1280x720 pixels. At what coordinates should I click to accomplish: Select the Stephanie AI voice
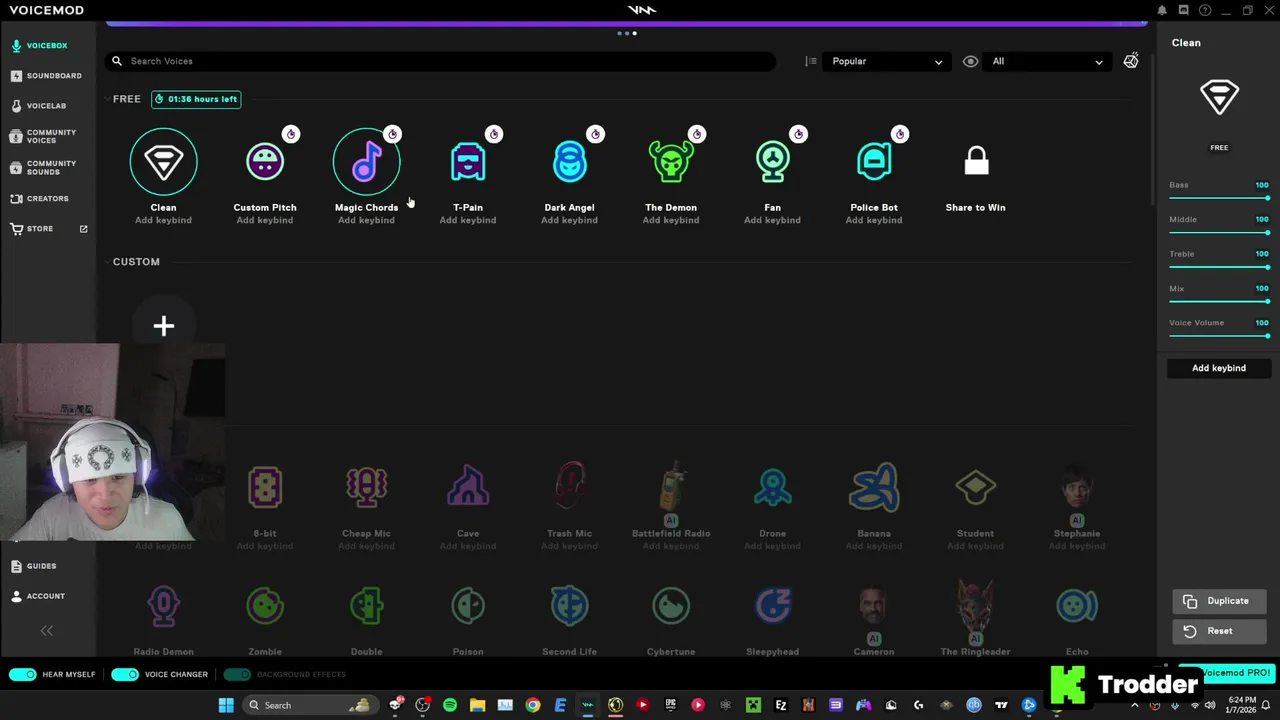coord(1077,487)
